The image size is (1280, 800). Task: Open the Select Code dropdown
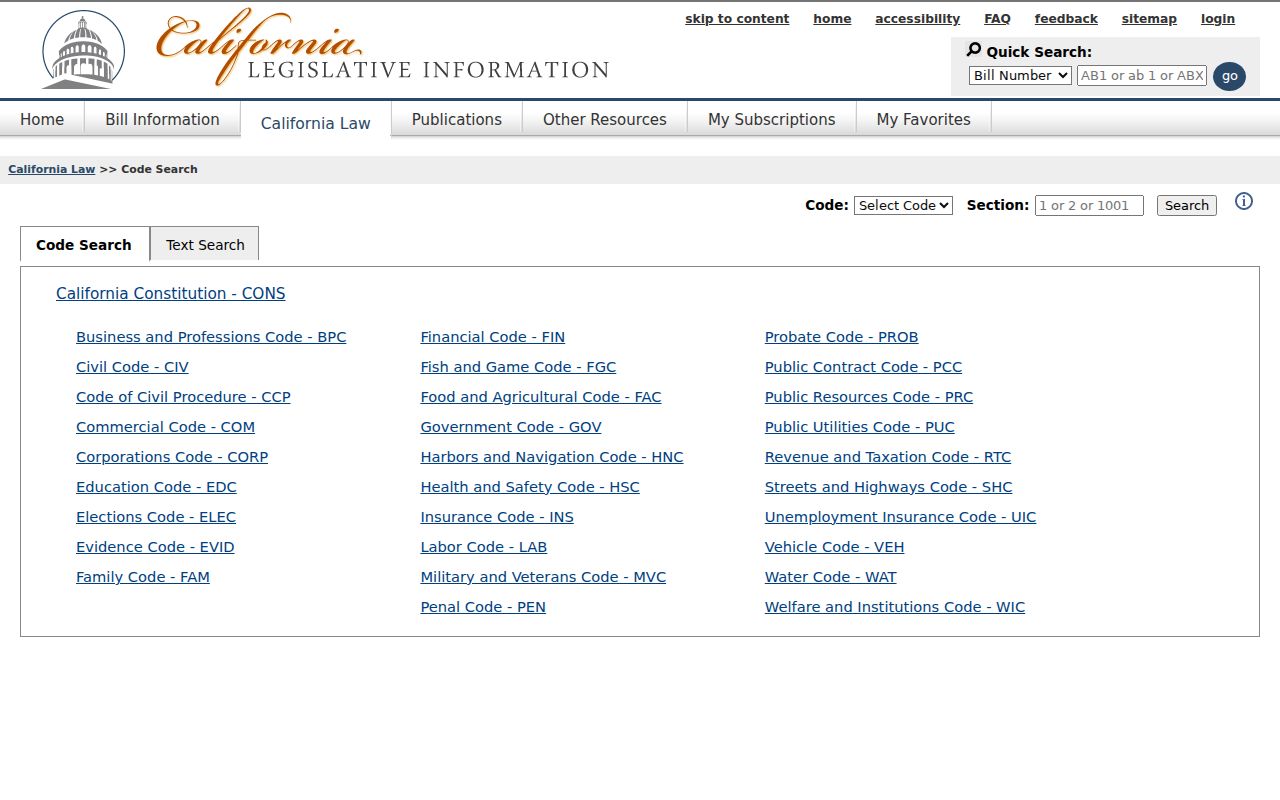(x=903, y=205)
